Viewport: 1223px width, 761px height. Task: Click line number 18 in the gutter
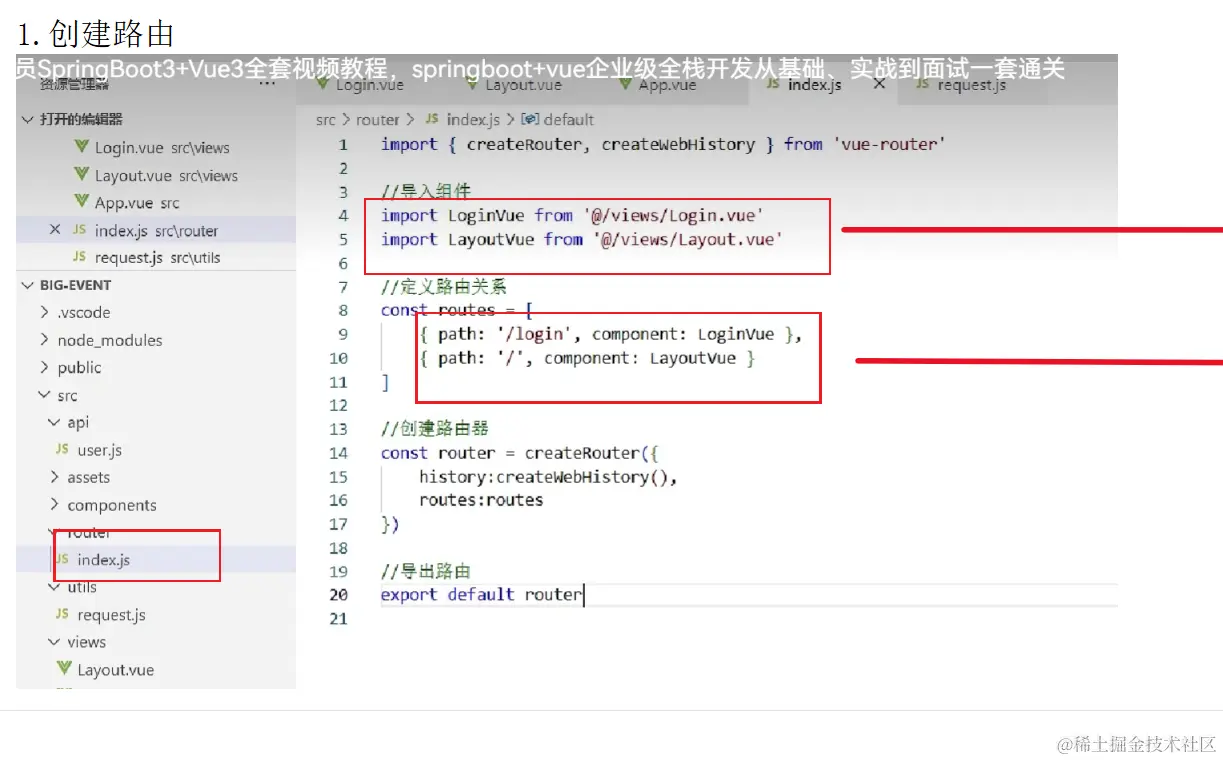click(338, 548)
